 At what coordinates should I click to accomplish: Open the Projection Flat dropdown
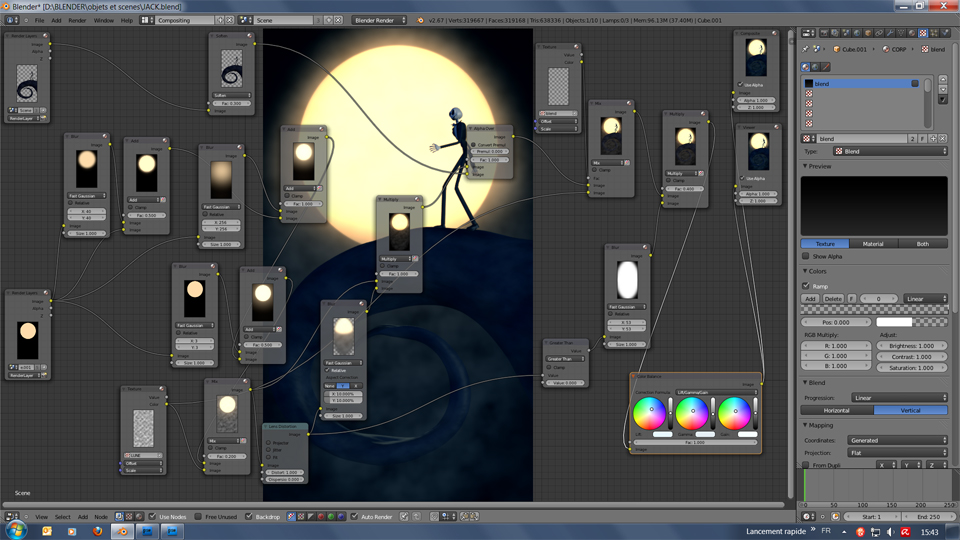[x=898, y=452]
